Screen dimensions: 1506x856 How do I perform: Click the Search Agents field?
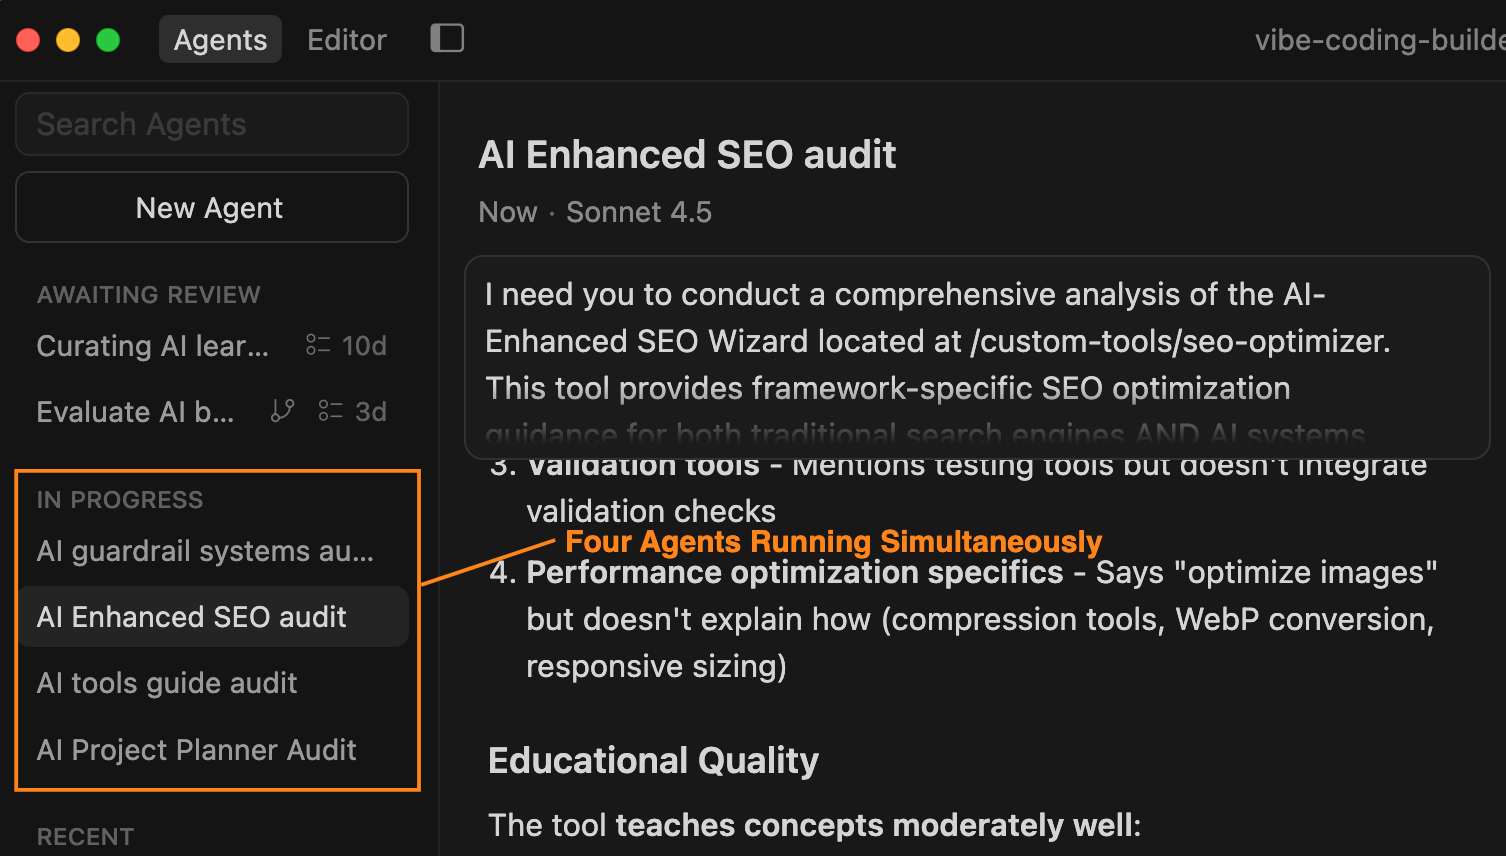tap(212, 124)
